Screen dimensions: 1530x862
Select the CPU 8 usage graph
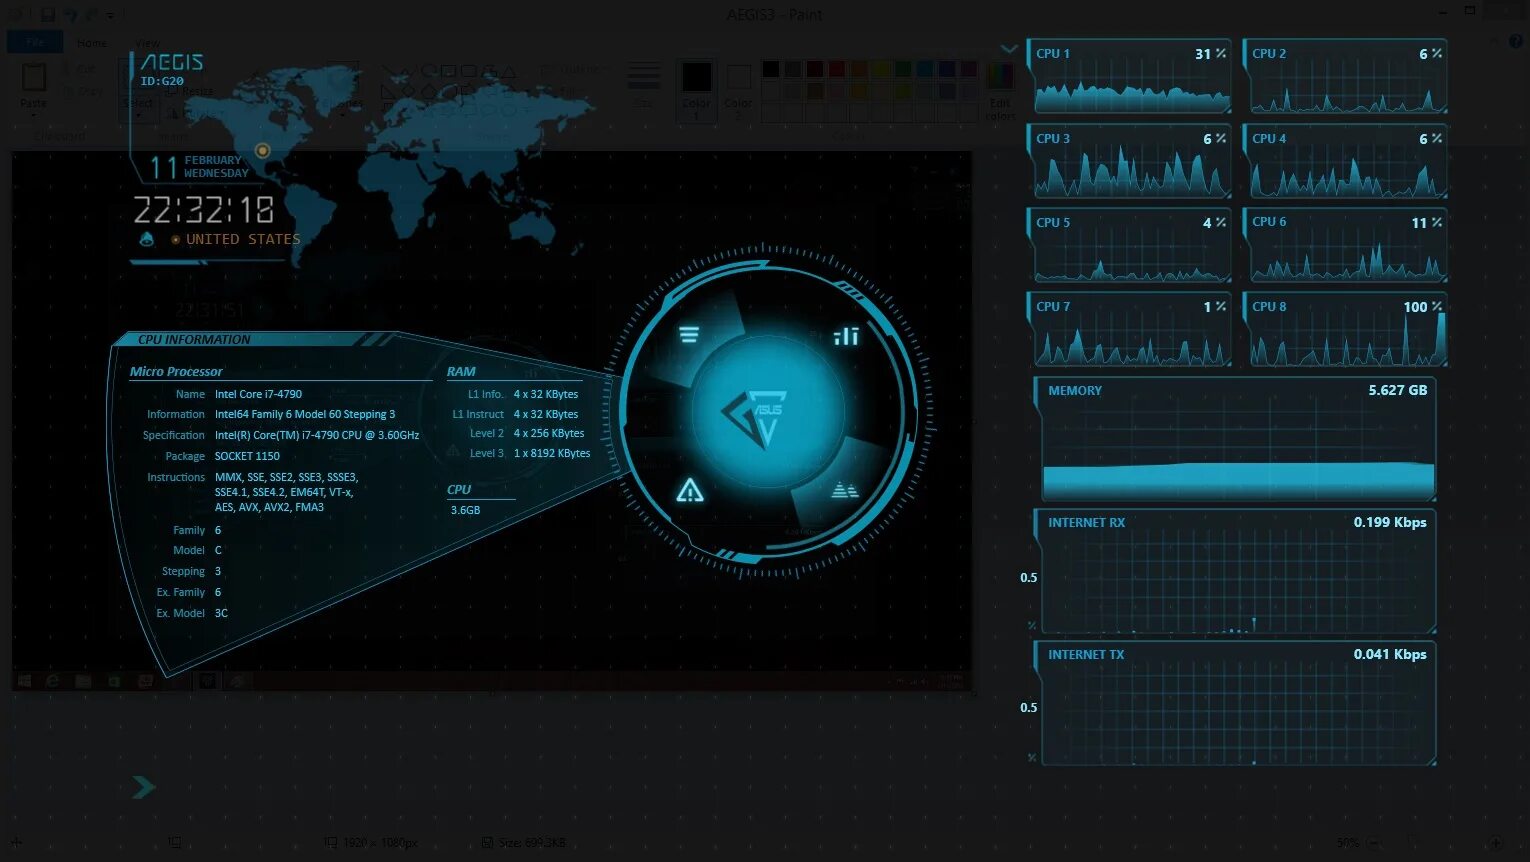click(x=1346, y=330)
